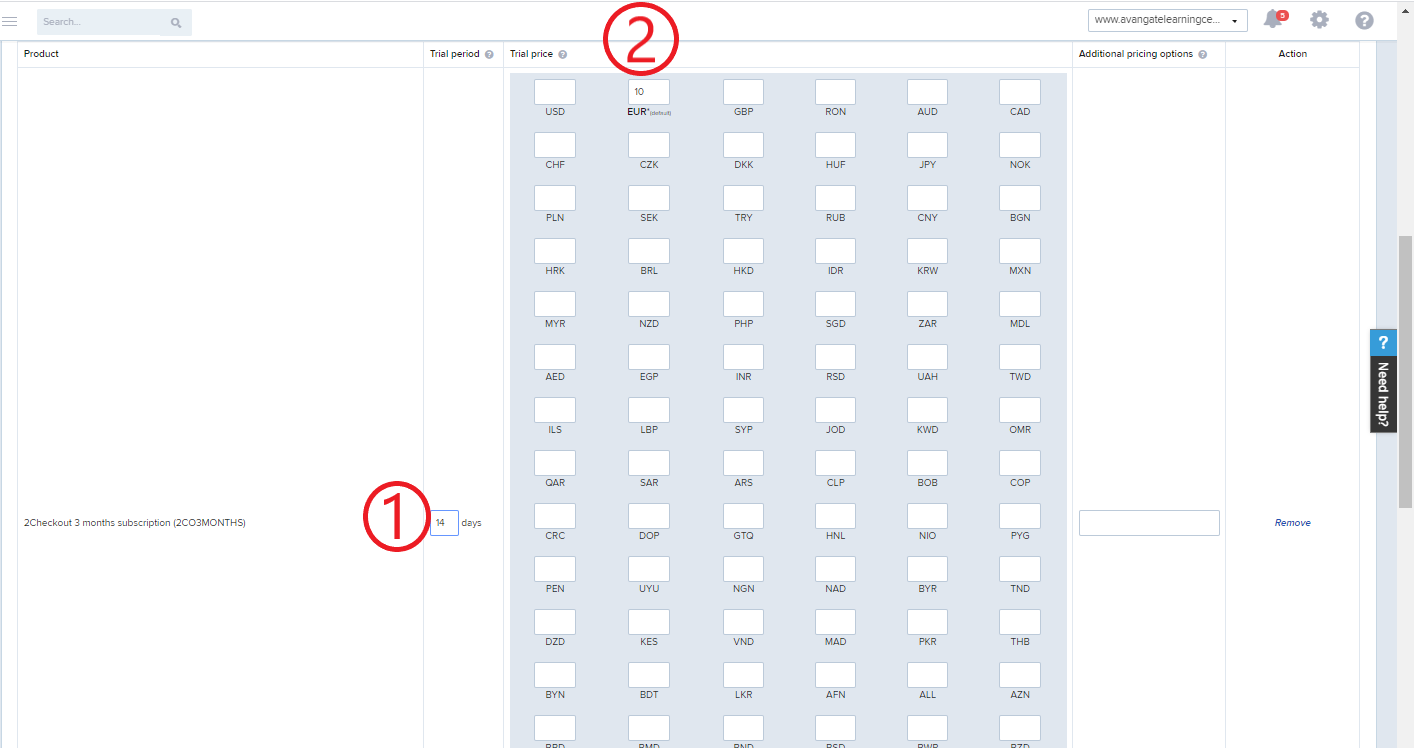1414x748 pixels.
Task: Click the Trial period help icon
Action: [489, 54]
